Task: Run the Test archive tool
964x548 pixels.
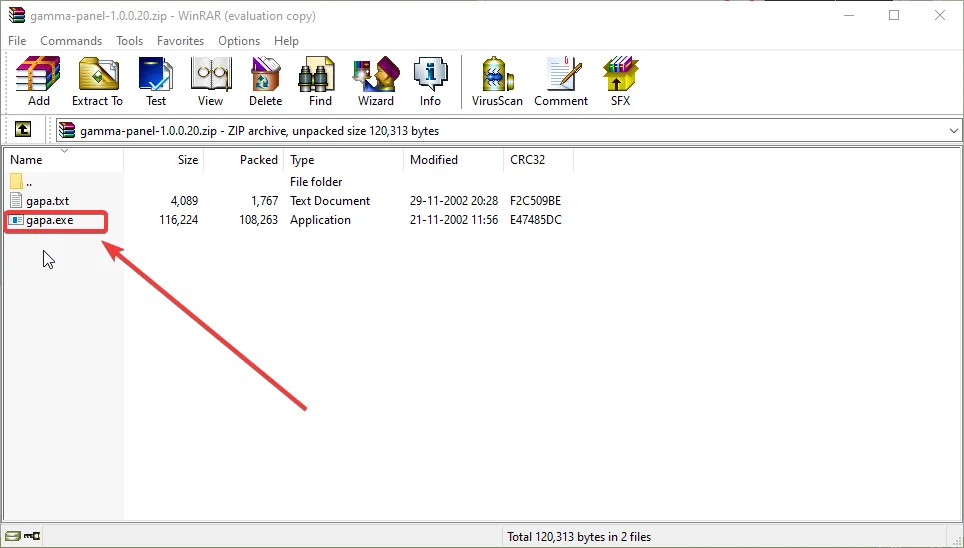Action: click(x=156, y=81)
